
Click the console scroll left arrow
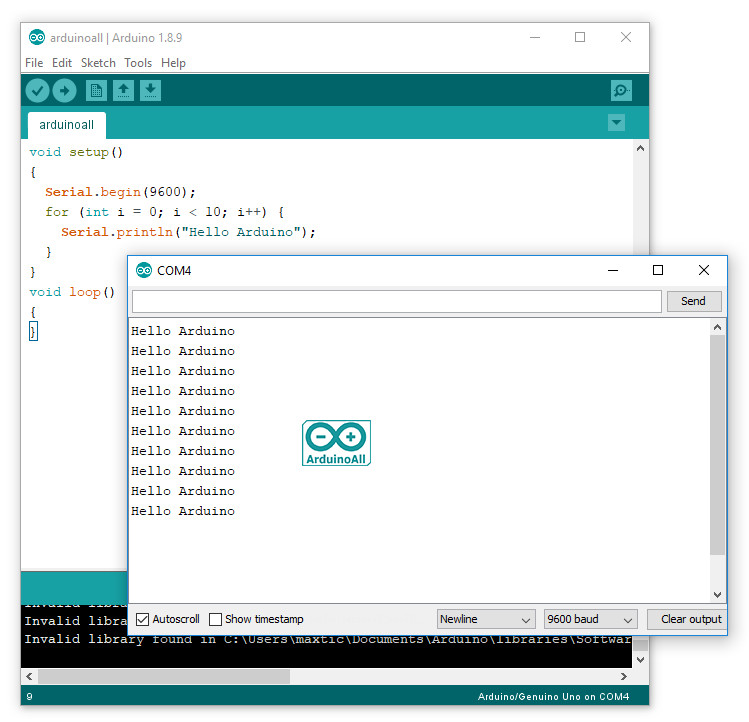[29, 677]
